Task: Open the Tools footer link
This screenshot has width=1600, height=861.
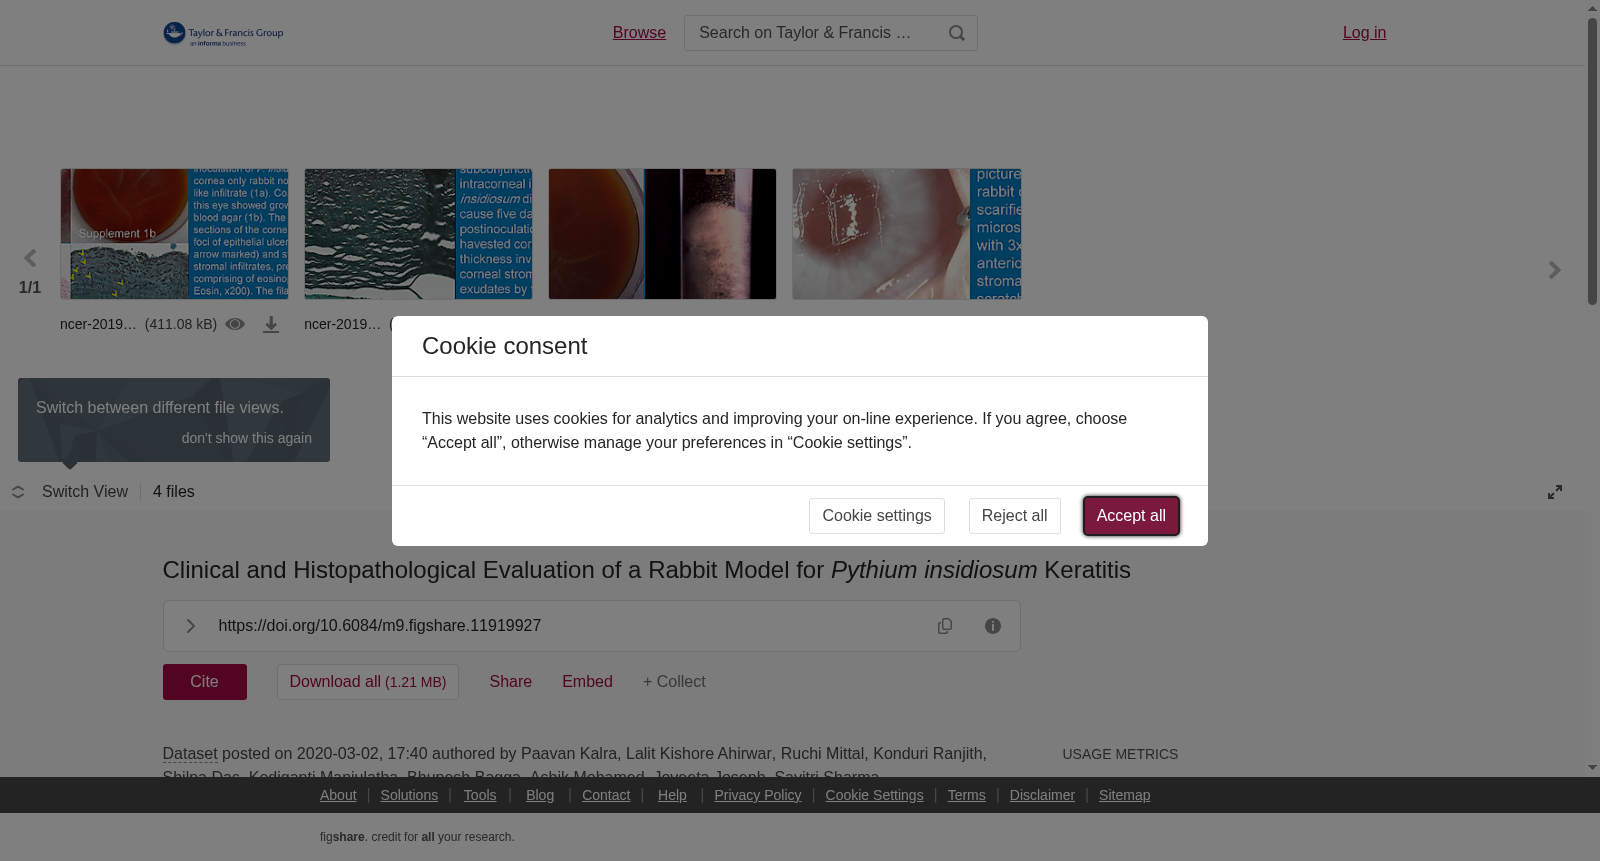Action: (480, 795)
